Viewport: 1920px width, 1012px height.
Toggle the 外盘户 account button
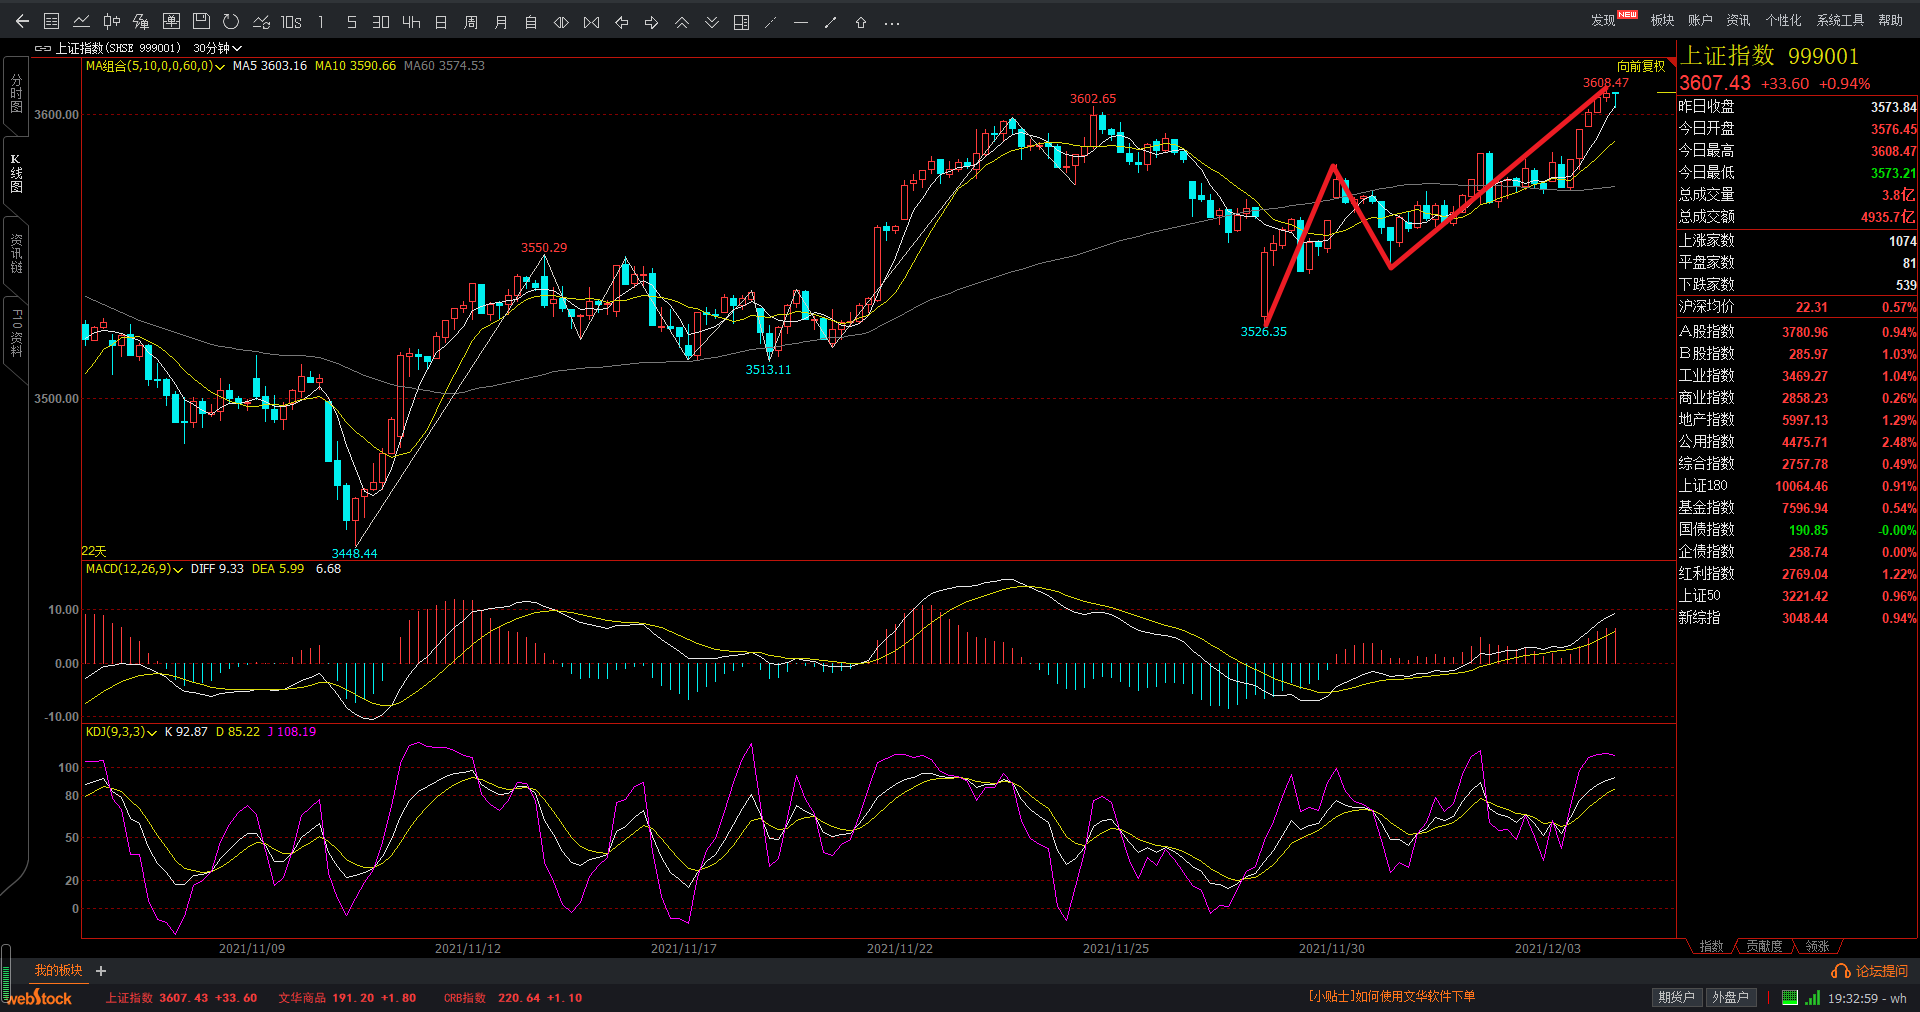tap(1730, 997)
